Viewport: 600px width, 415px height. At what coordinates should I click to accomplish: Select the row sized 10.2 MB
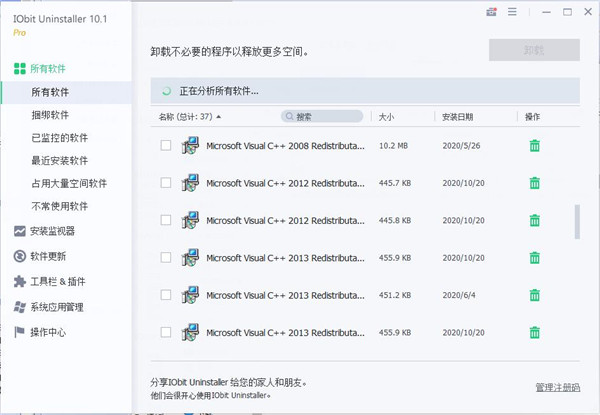tap(365, 146)
